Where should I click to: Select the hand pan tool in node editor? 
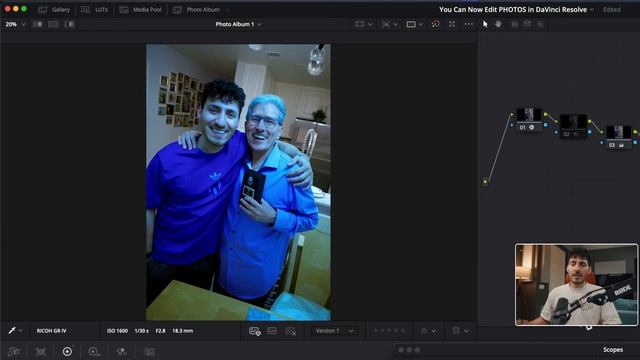(498, 24)
